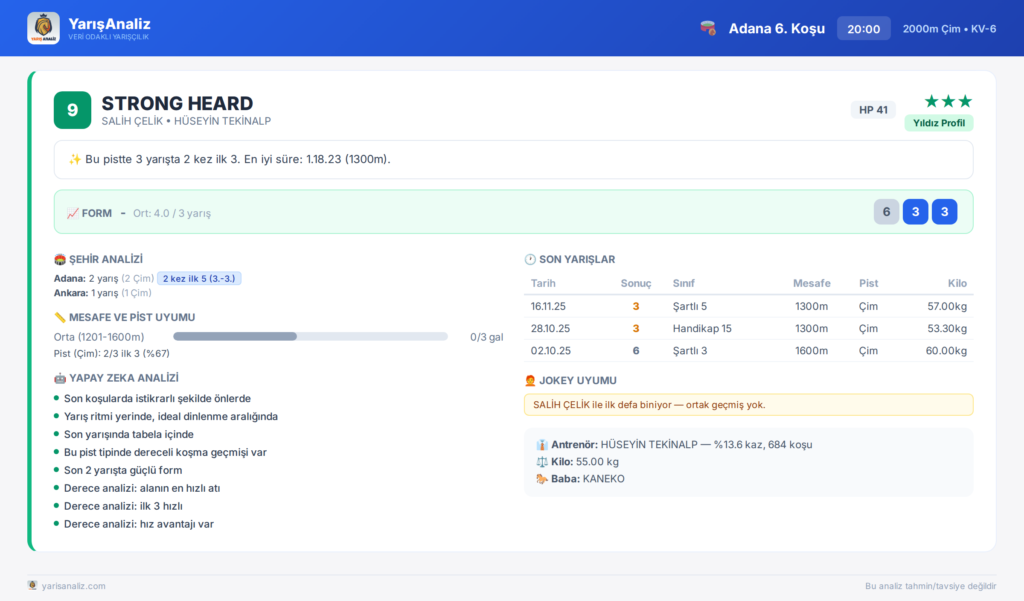Click the Orta distance progress bar
Viewport: 1024px width, 601px height.
coord(310,336)
